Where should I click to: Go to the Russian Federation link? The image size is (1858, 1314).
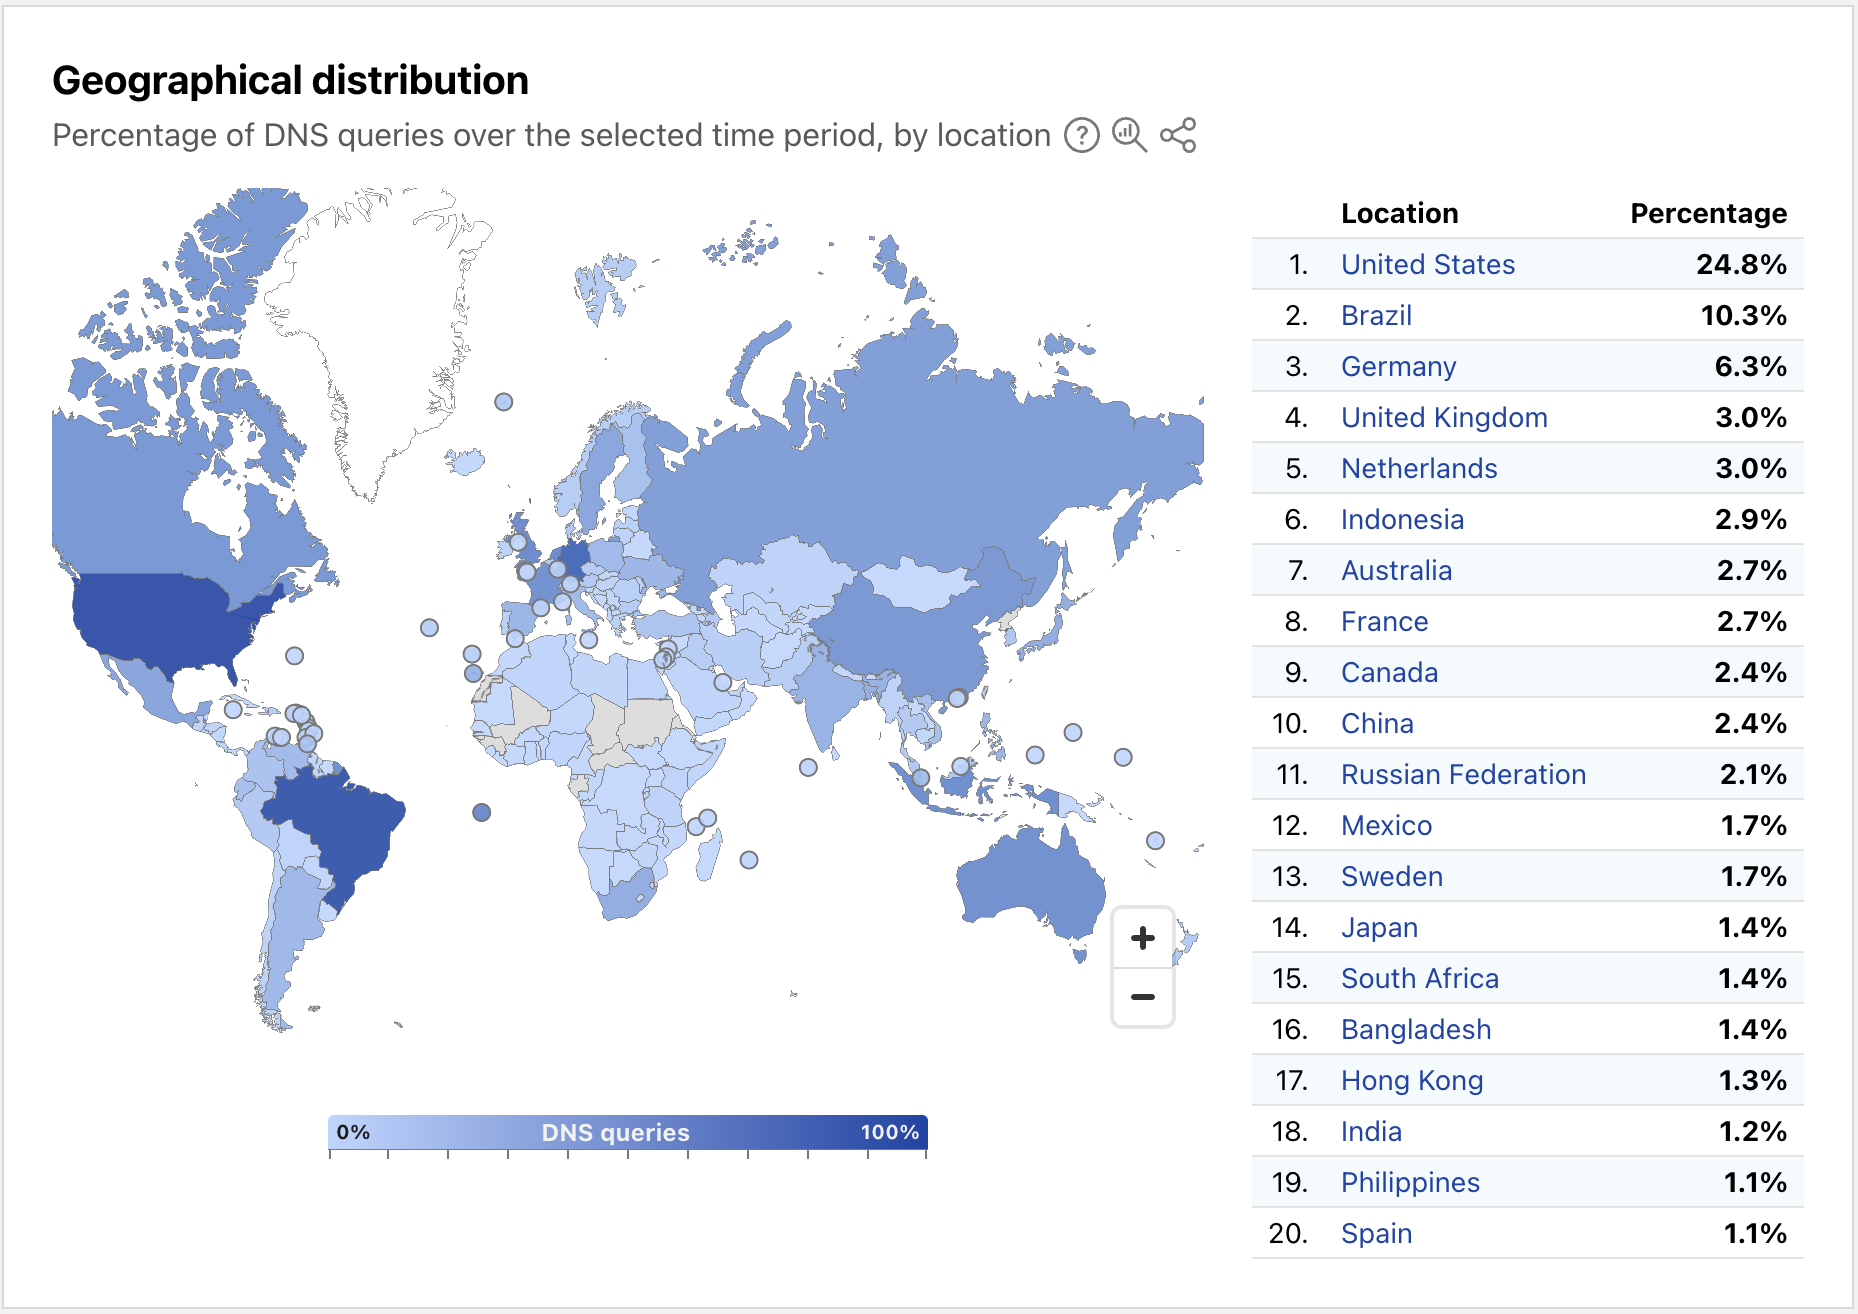click(x=1463, y=774)
